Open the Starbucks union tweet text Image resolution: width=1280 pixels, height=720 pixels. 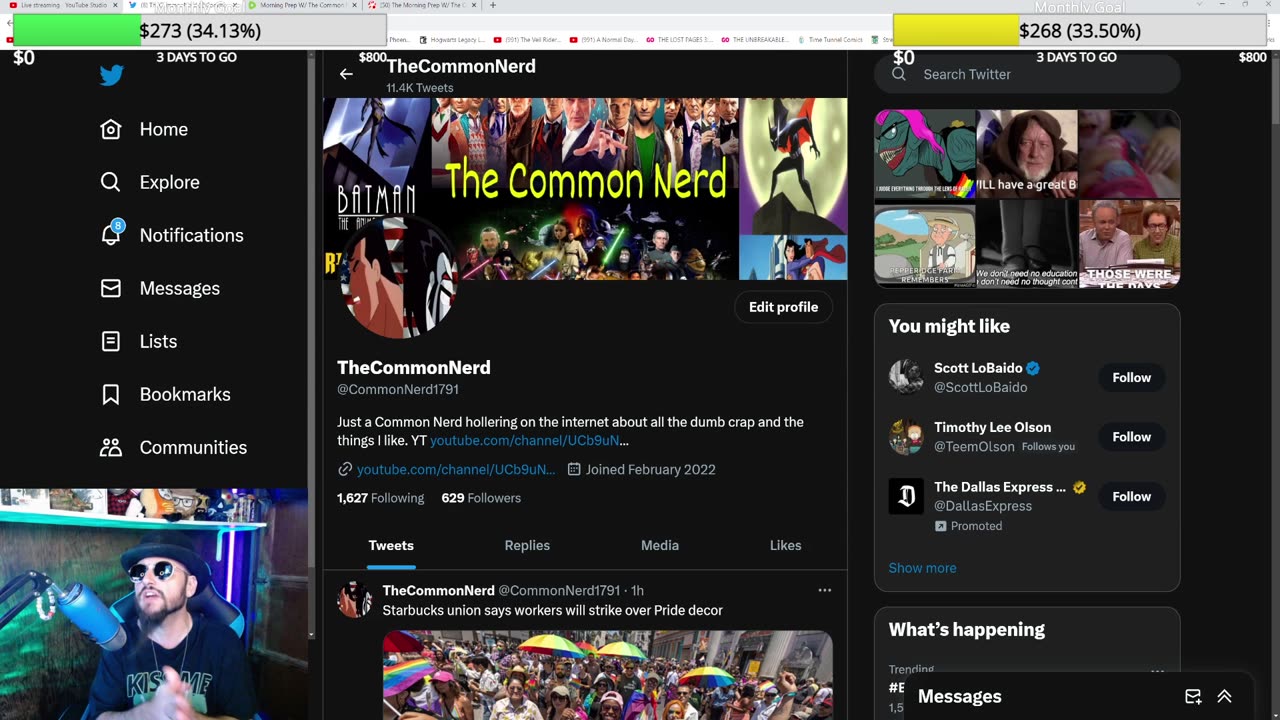click(x=552, y=610)
